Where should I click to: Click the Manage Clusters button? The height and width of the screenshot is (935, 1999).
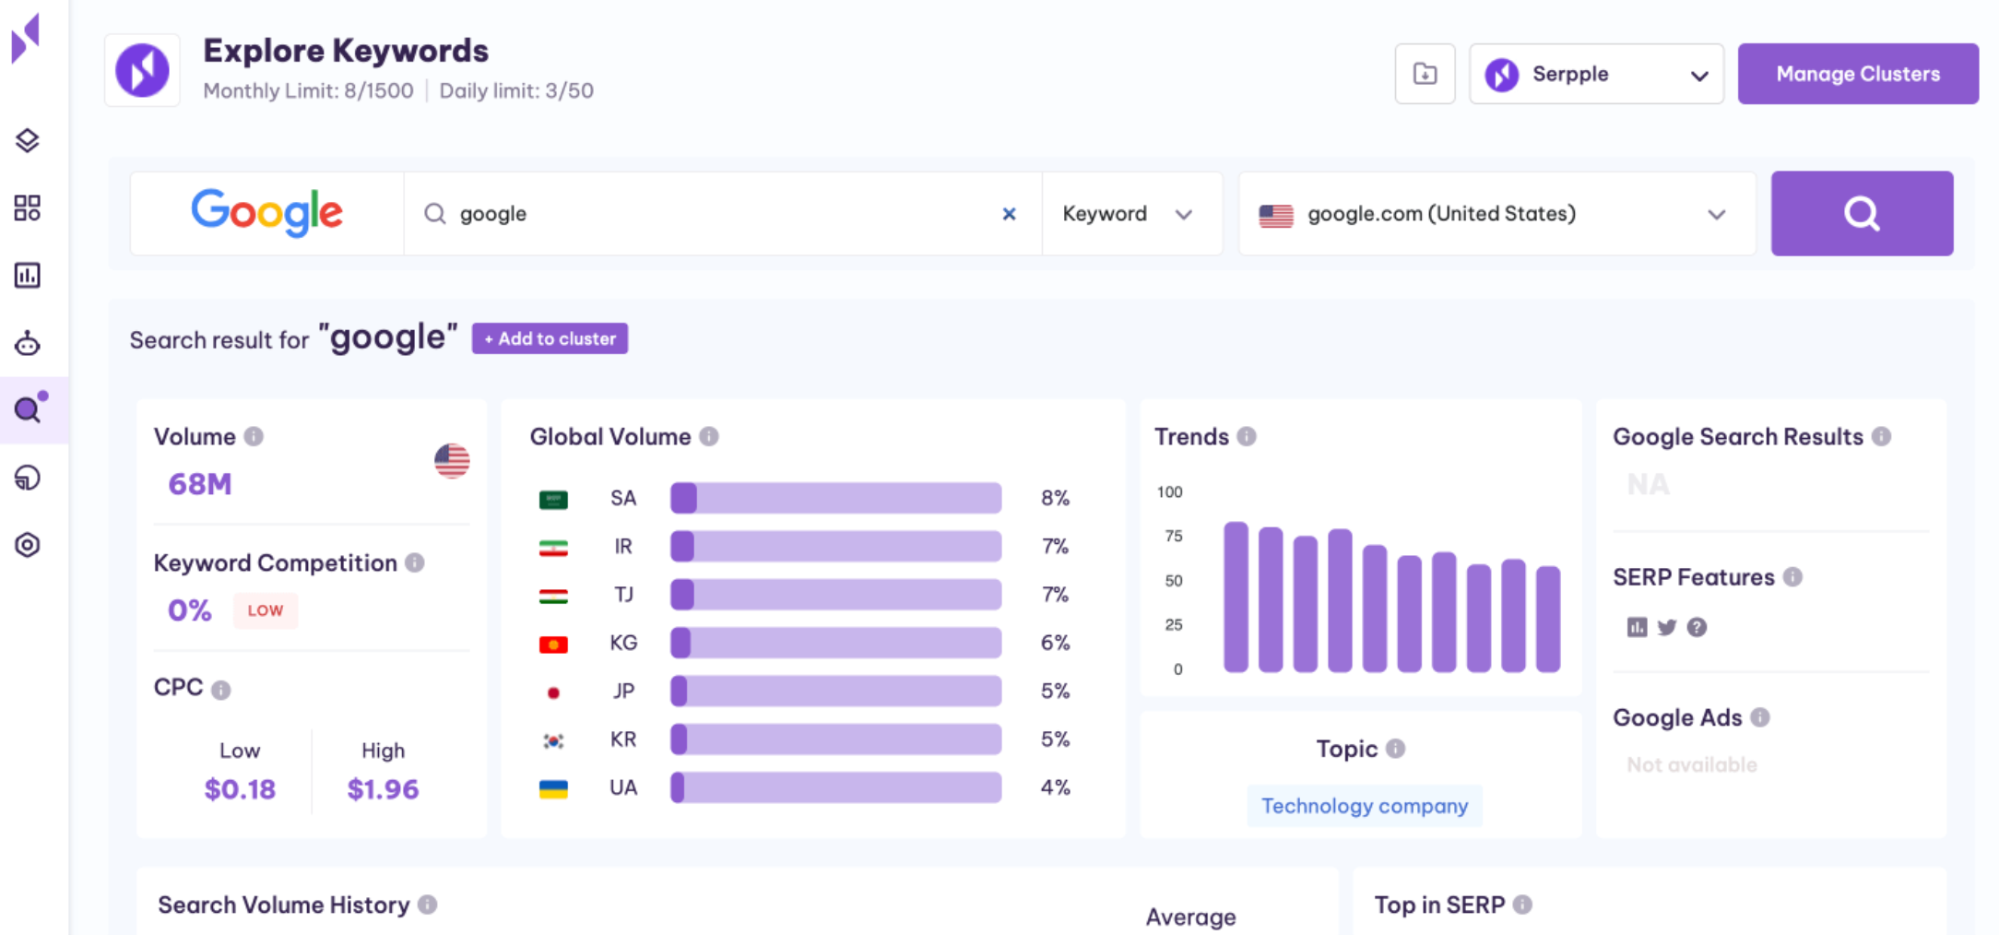(x=1858, y=73)
